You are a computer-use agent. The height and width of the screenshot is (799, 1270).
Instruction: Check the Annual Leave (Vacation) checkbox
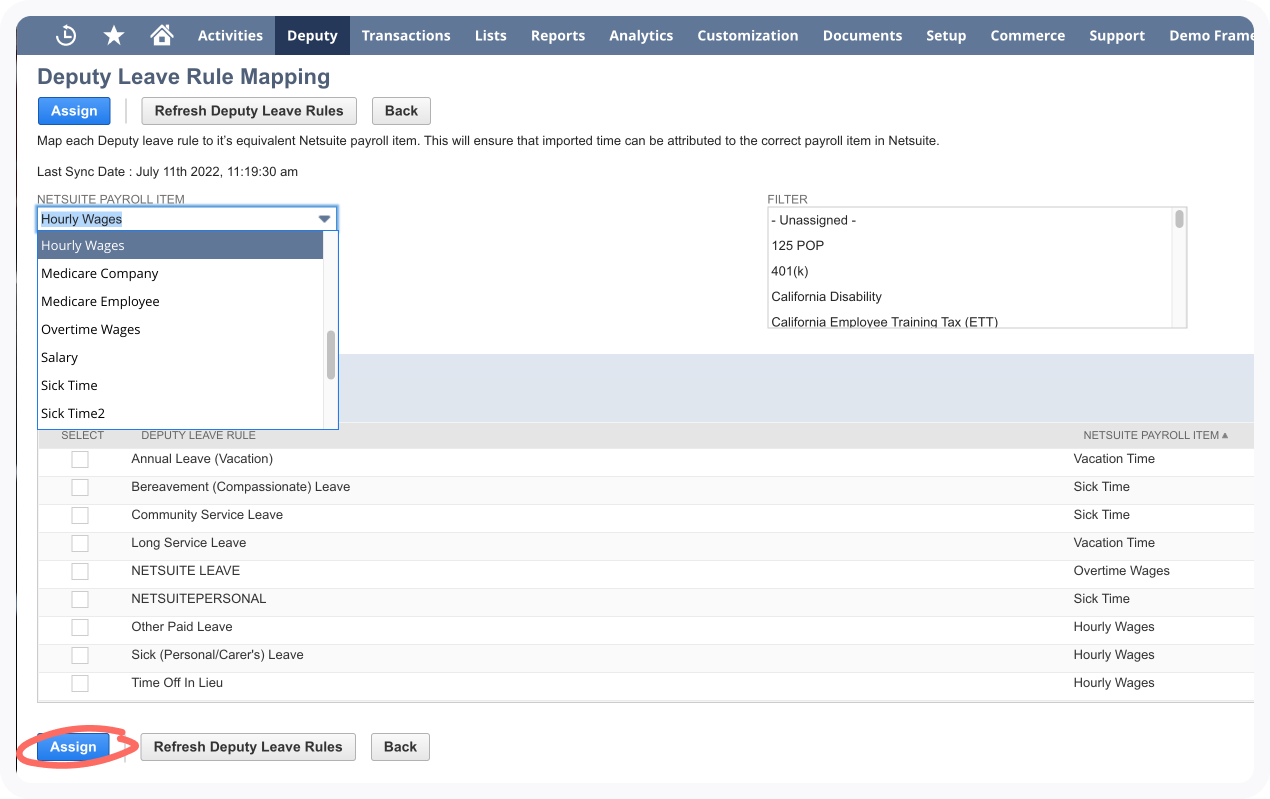click(x=80, y=459)
